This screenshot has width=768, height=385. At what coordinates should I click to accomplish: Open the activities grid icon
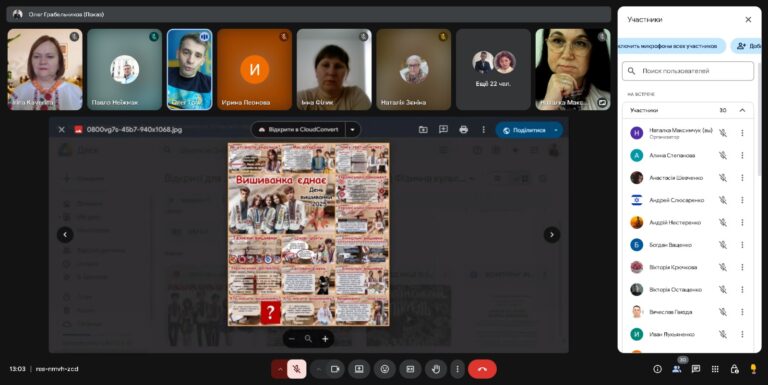click(x=715, y=369)
